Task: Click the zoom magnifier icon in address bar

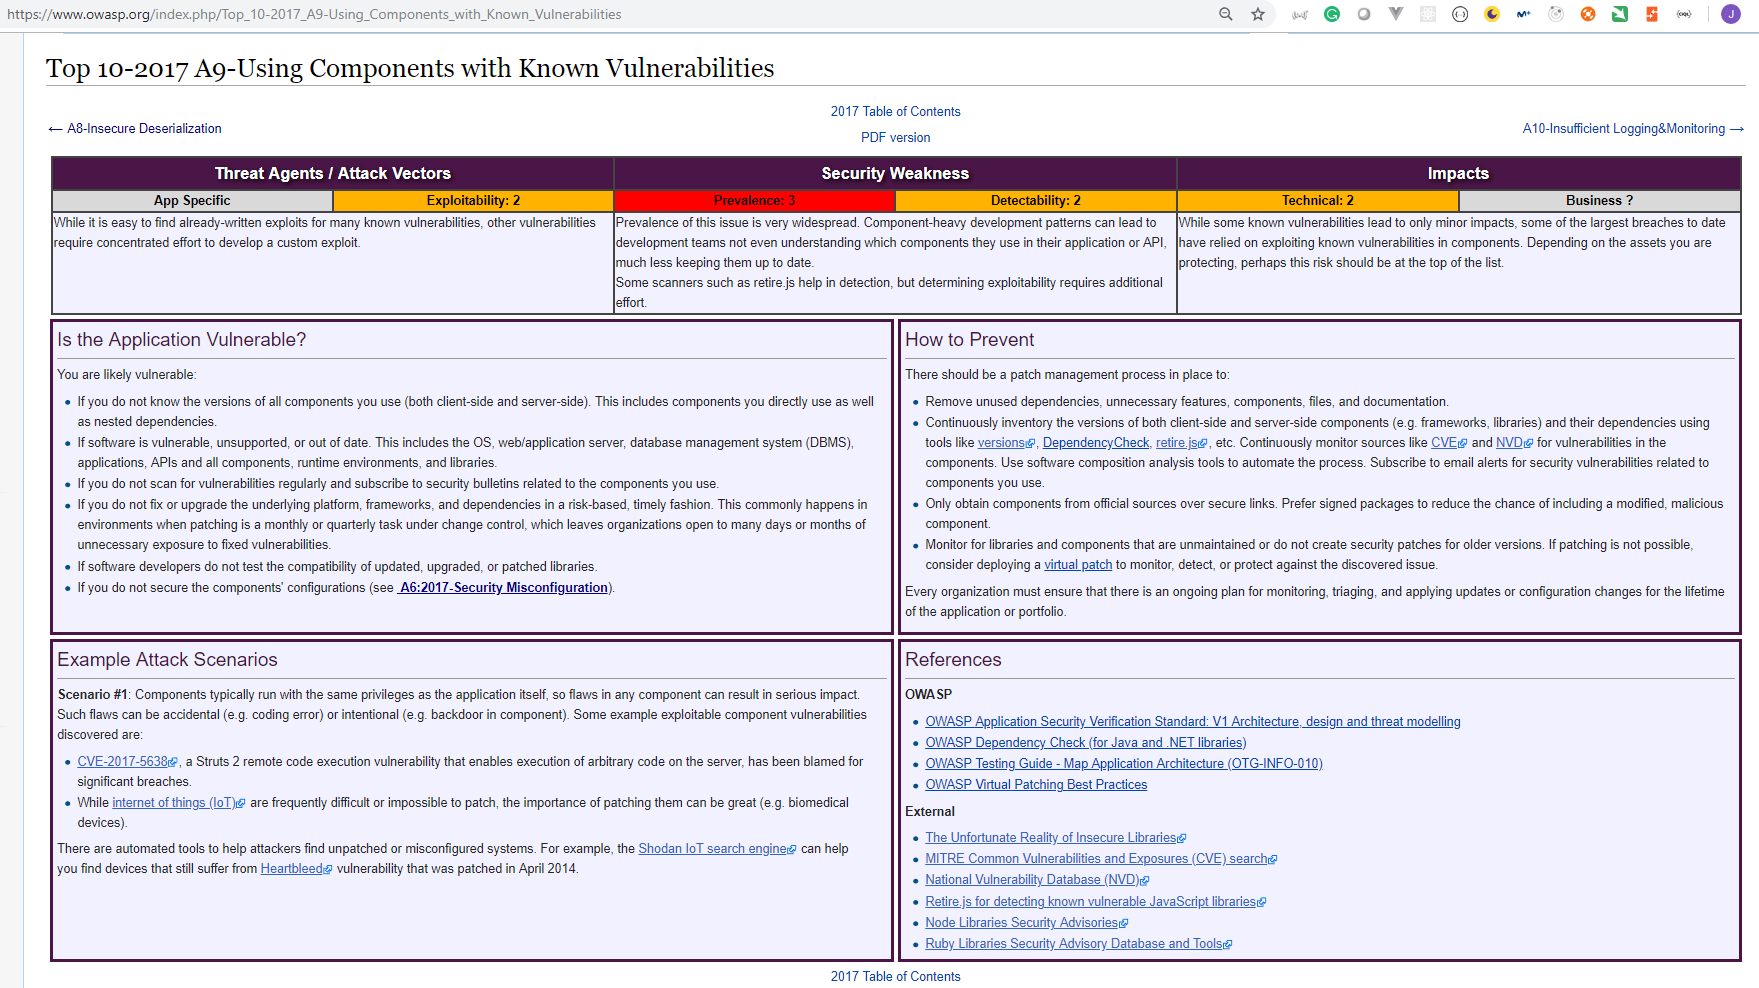Action: (1226, 14)
